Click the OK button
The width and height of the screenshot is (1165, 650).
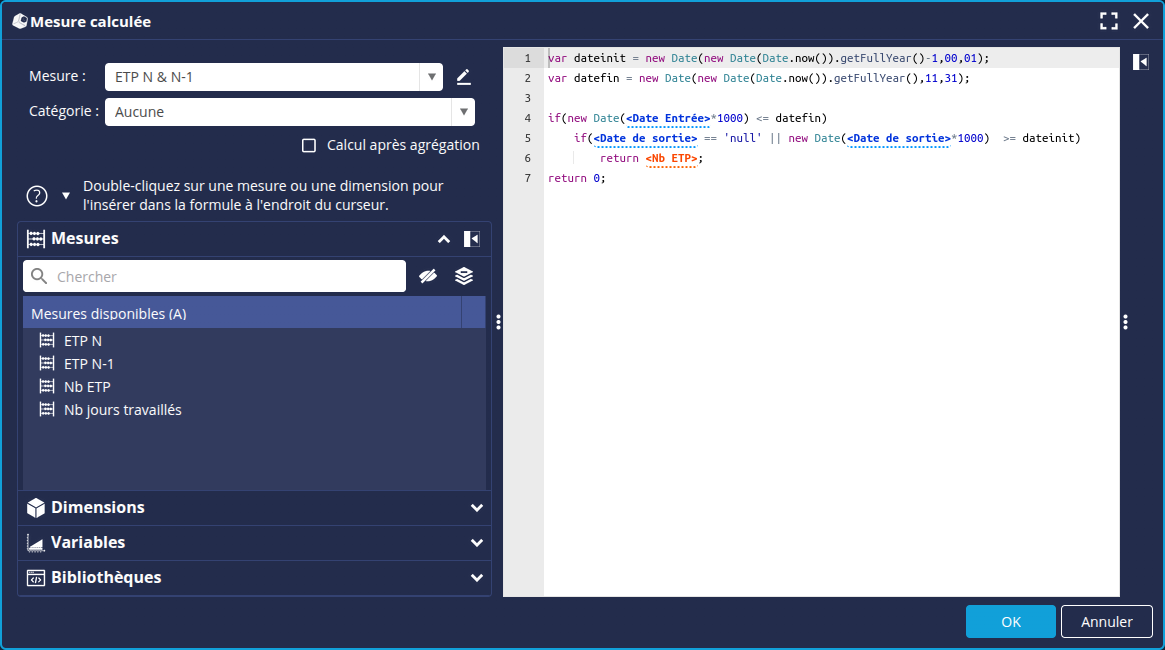[1010, 622]
